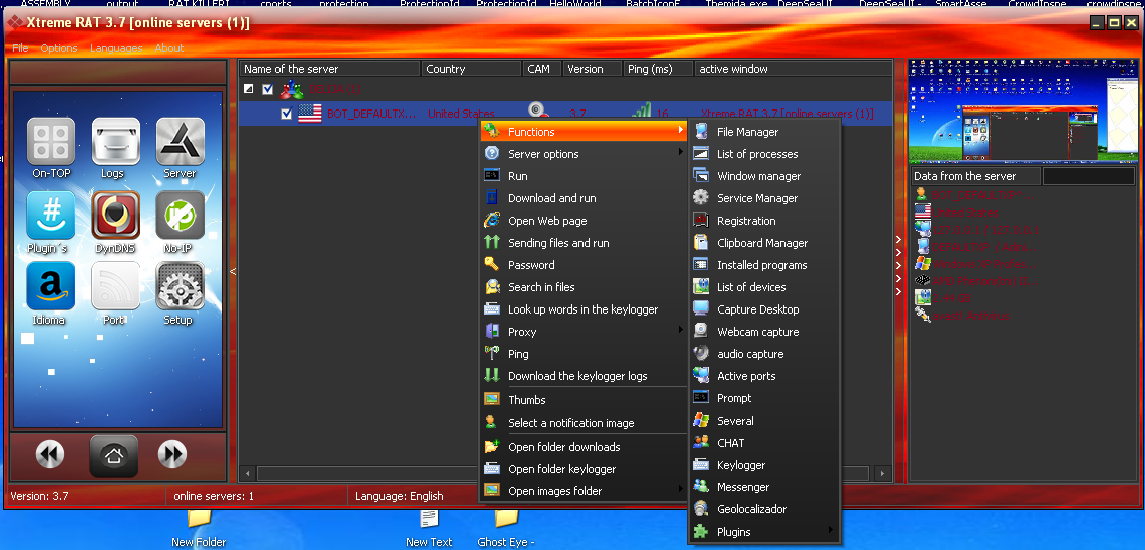The width and height of the screenshot is (1145, 550).
Task: Click the remote desktop preview thumbnail
Action: point(1022,112)
